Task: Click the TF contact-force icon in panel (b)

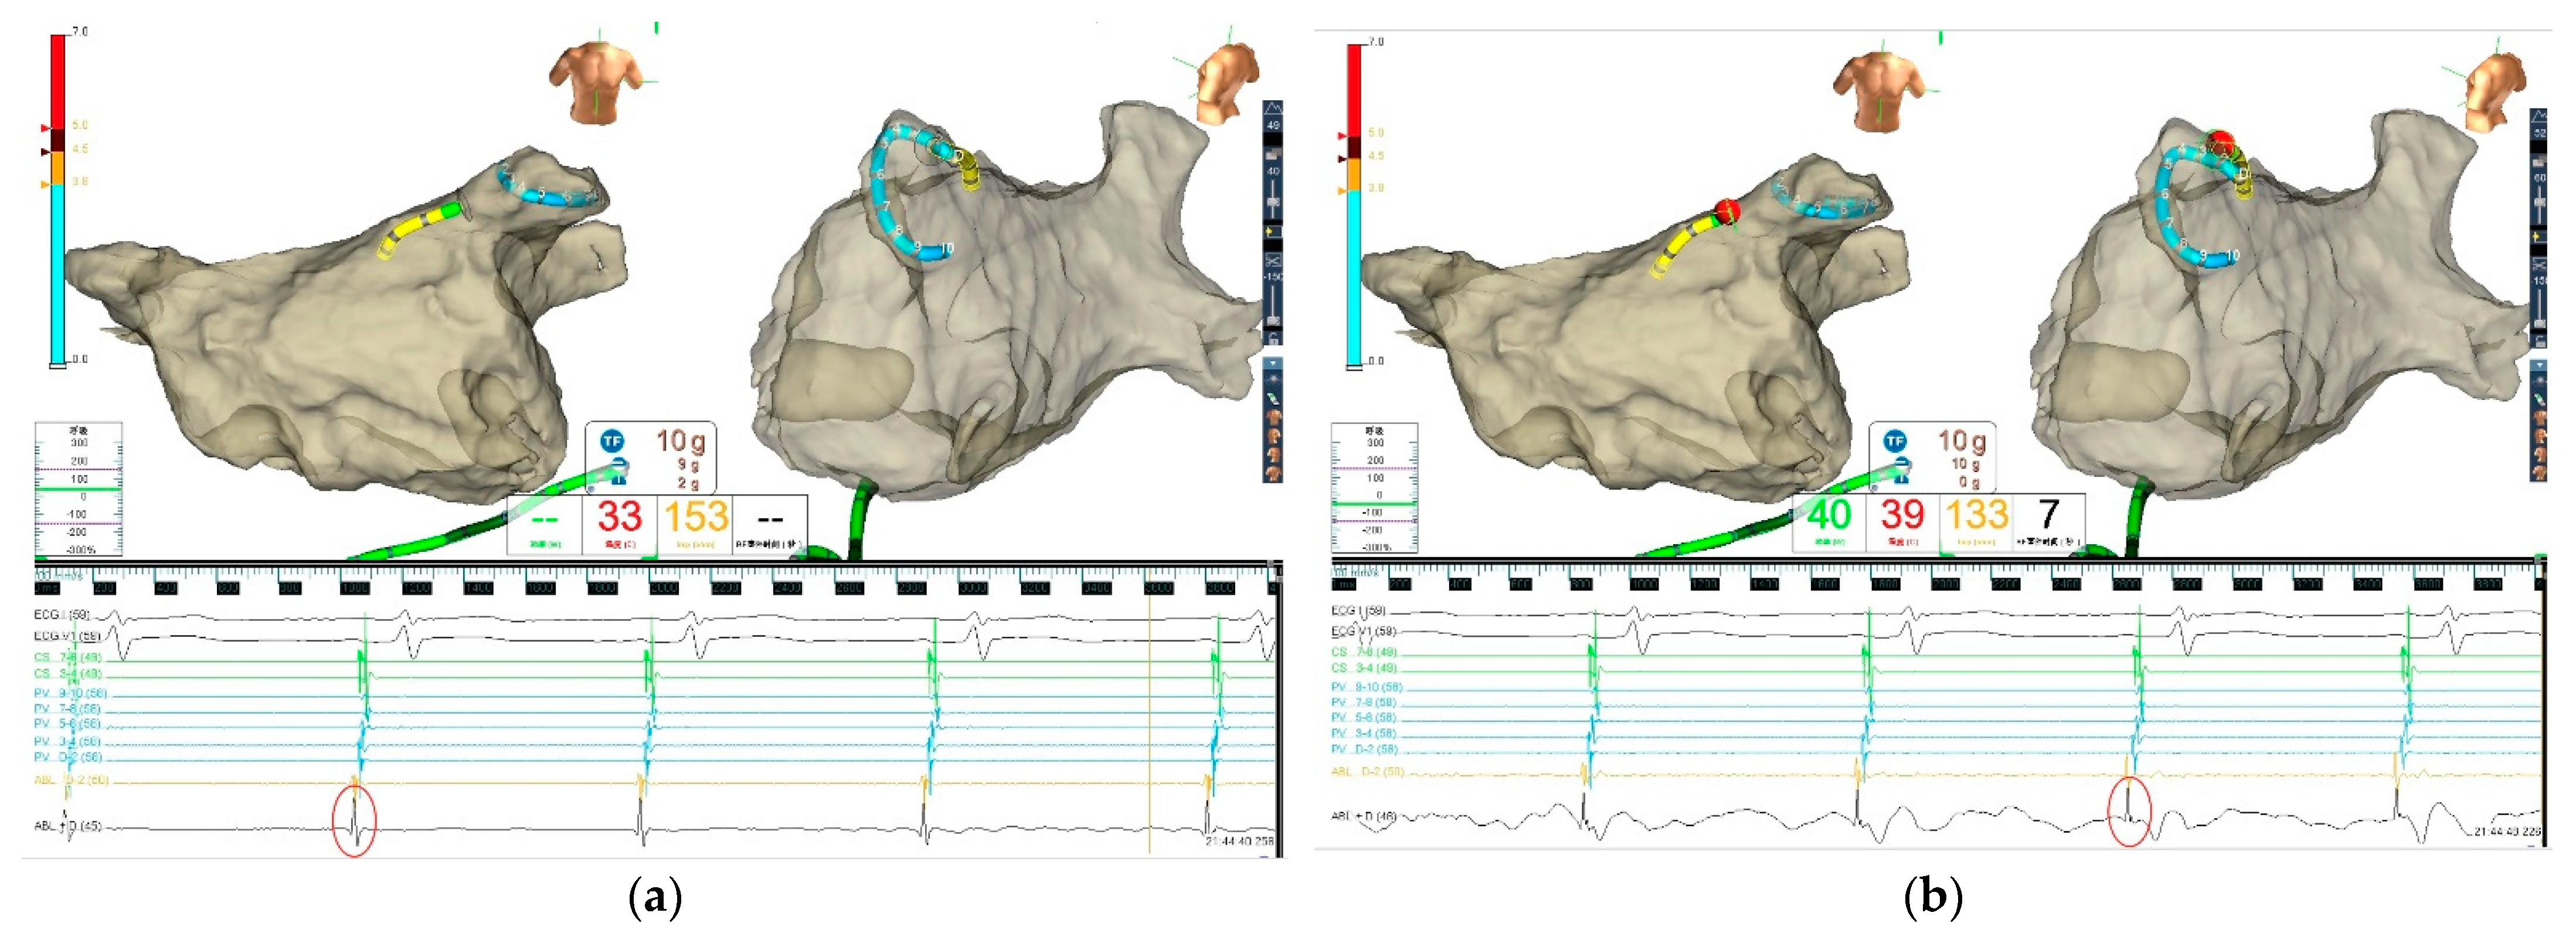Action: pos(1894,441)
